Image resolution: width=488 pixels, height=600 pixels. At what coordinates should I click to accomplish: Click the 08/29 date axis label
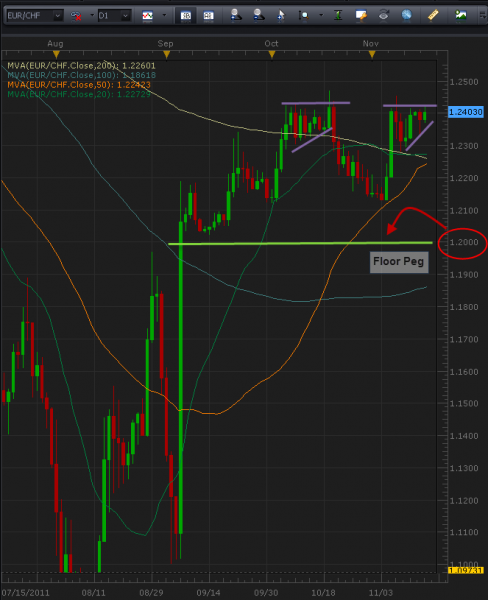pyautogui.click(x=151, y=593)
